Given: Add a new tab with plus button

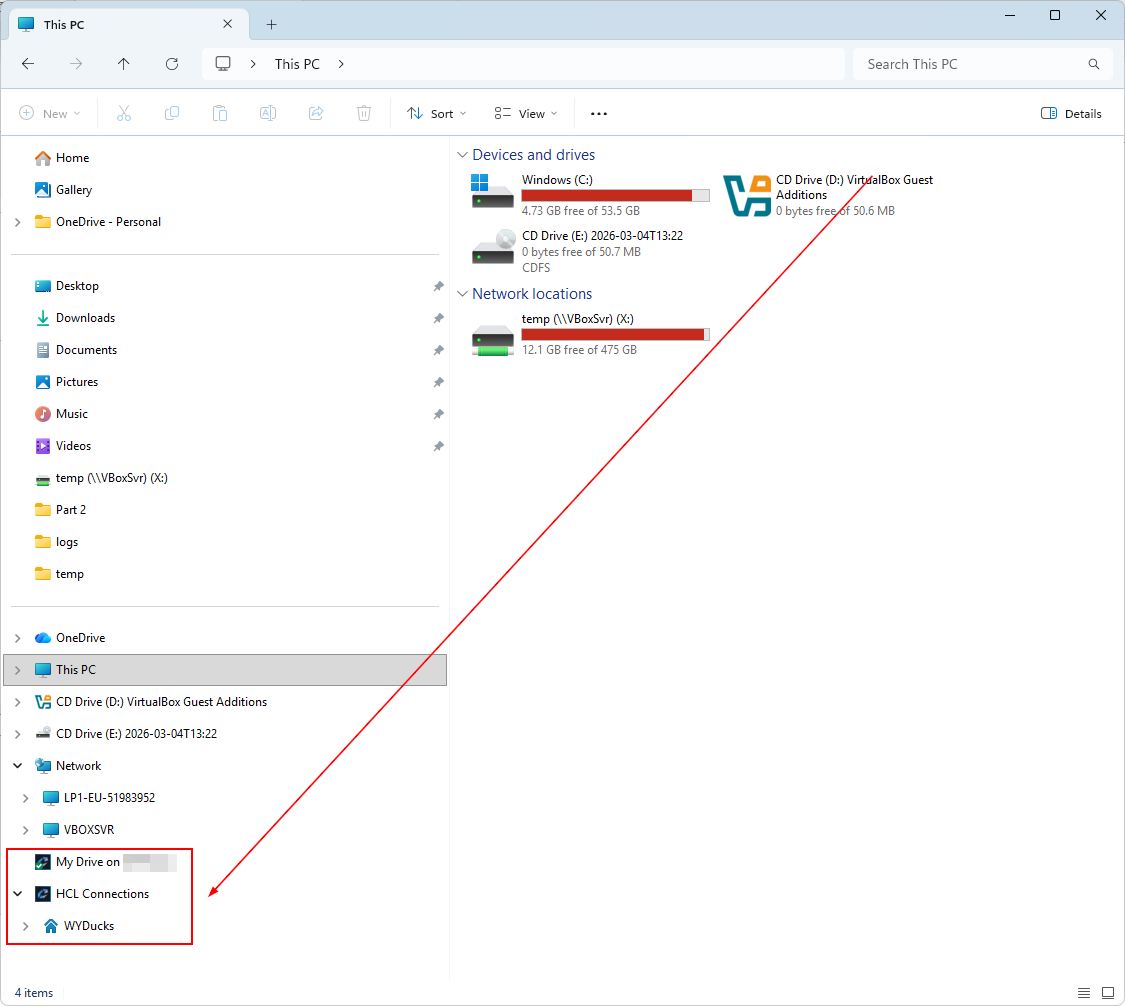Looking at the screenshot, I should click(x=271, y=24).
